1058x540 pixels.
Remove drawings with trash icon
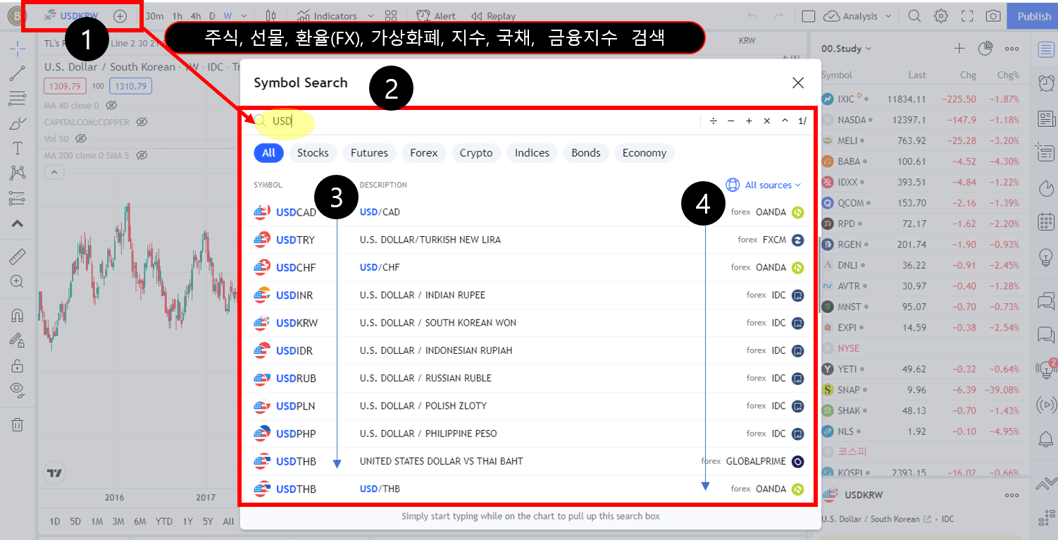(x=18, y=424)
